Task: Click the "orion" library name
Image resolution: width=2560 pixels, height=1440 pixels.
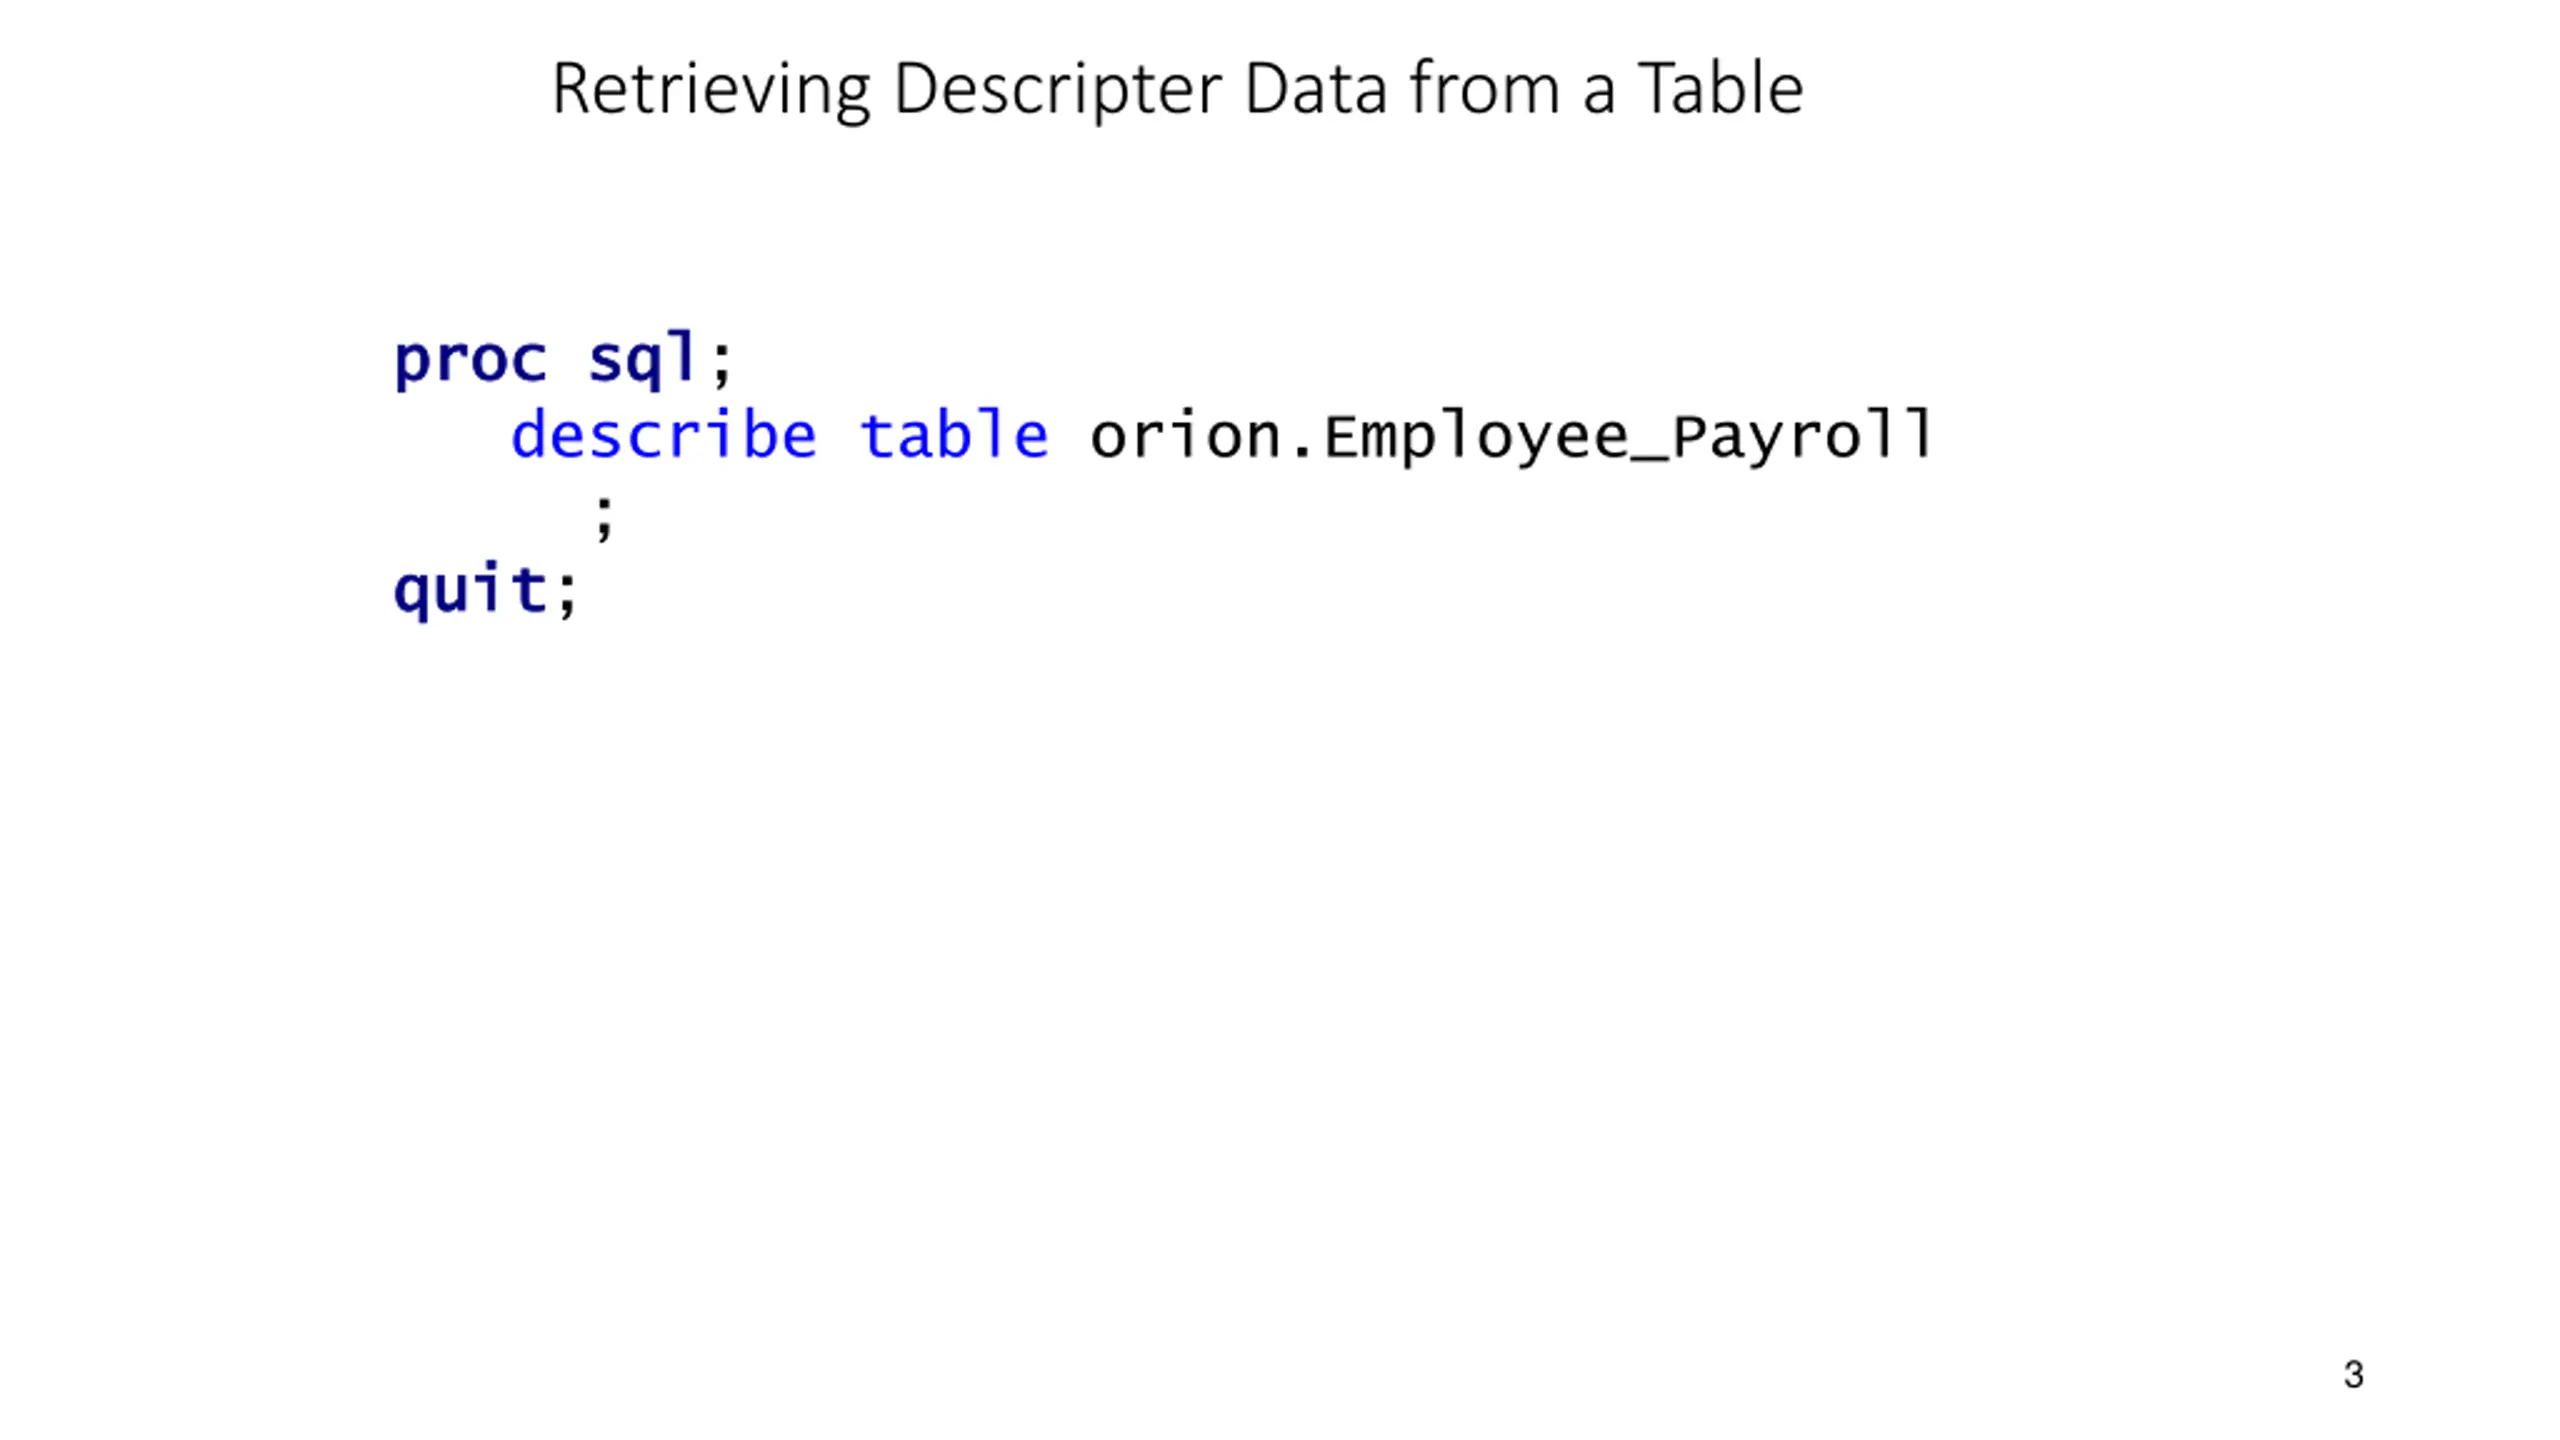Action: (1185, 437)
